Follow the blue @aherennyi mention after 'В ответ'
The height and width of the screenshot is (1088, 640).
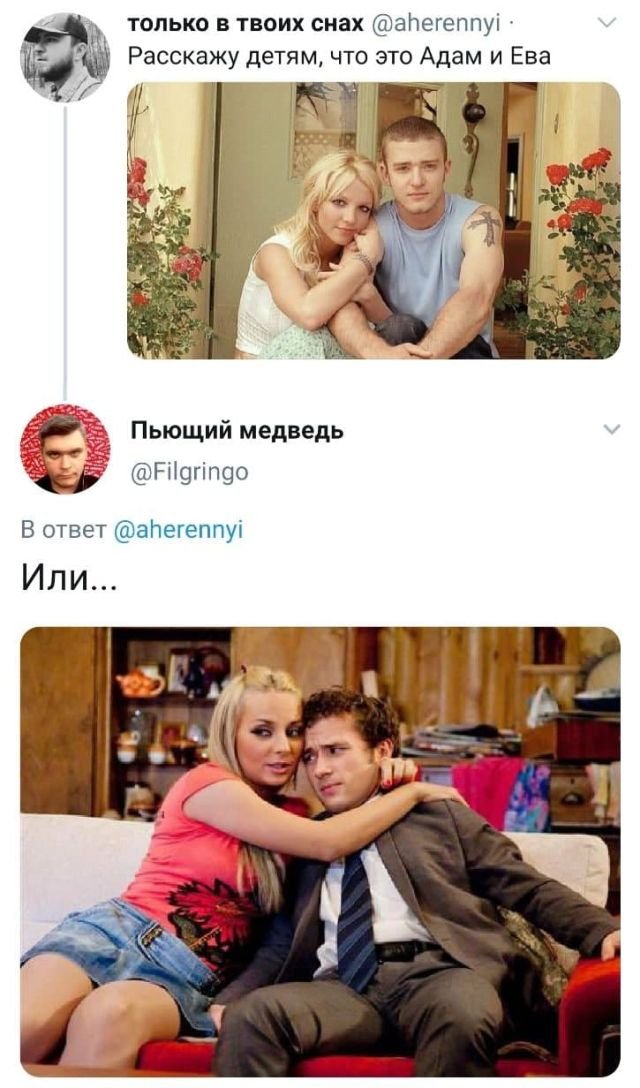(178, 531)
